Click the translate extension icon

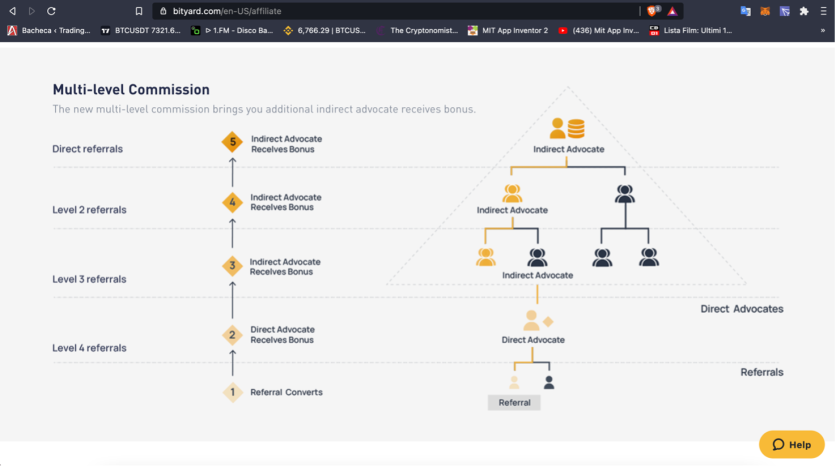745,11
